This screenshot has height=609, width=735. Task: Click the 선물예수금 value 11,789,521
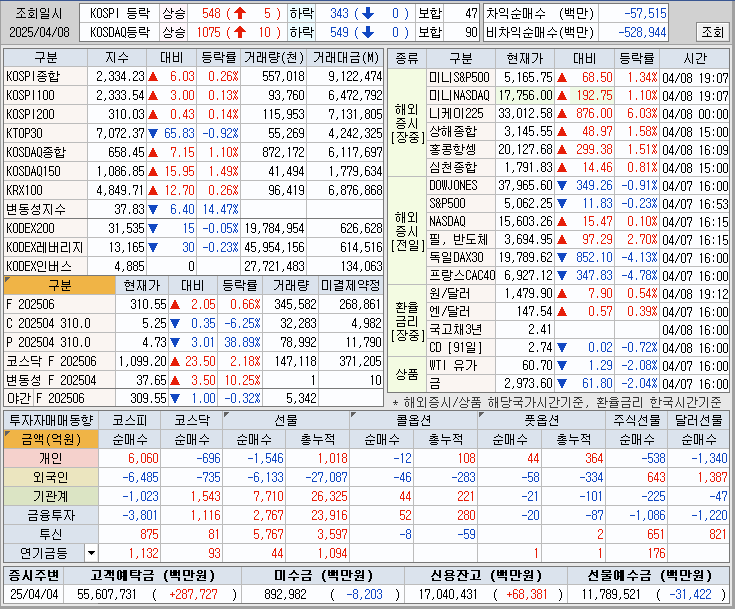coord(611,594)
